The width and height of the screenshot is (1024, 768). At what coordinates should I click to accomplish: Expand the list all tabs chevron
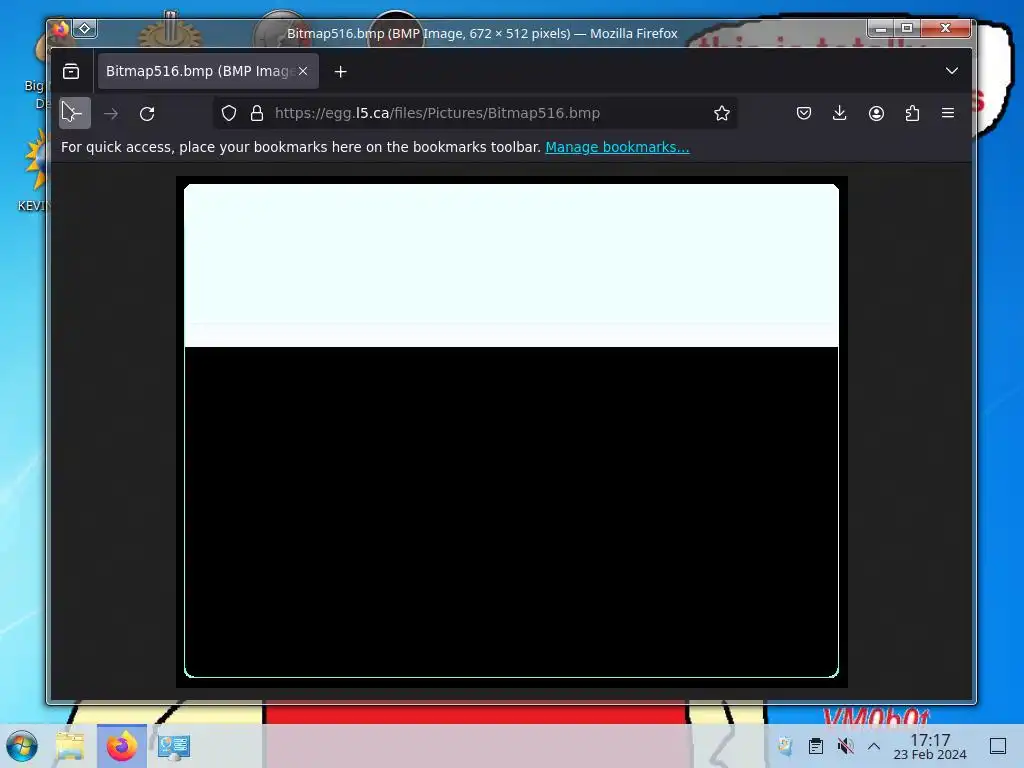click(x=952, y=71)
